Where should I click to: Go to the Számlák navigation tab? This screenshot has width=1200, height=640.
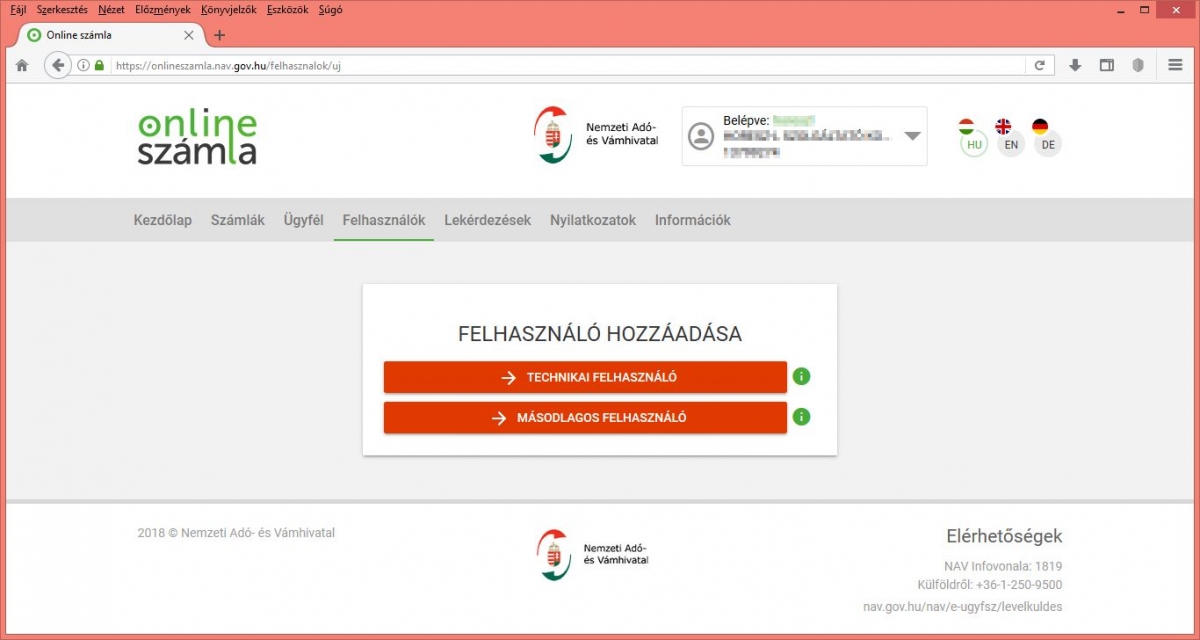pos(237,220)
